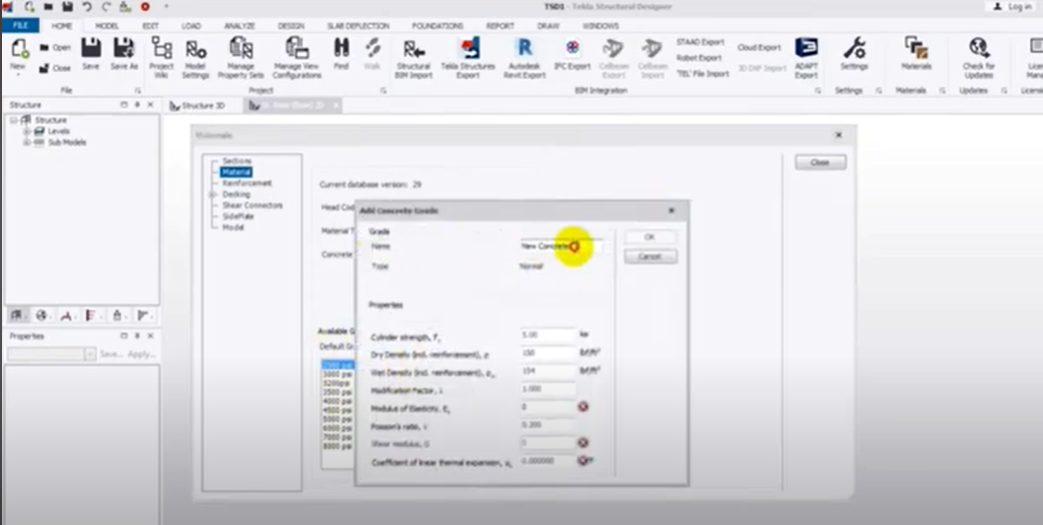This screenshot has width=1043, height=525.
Task: Click the grade Name input field
Action: click(561, 246)
